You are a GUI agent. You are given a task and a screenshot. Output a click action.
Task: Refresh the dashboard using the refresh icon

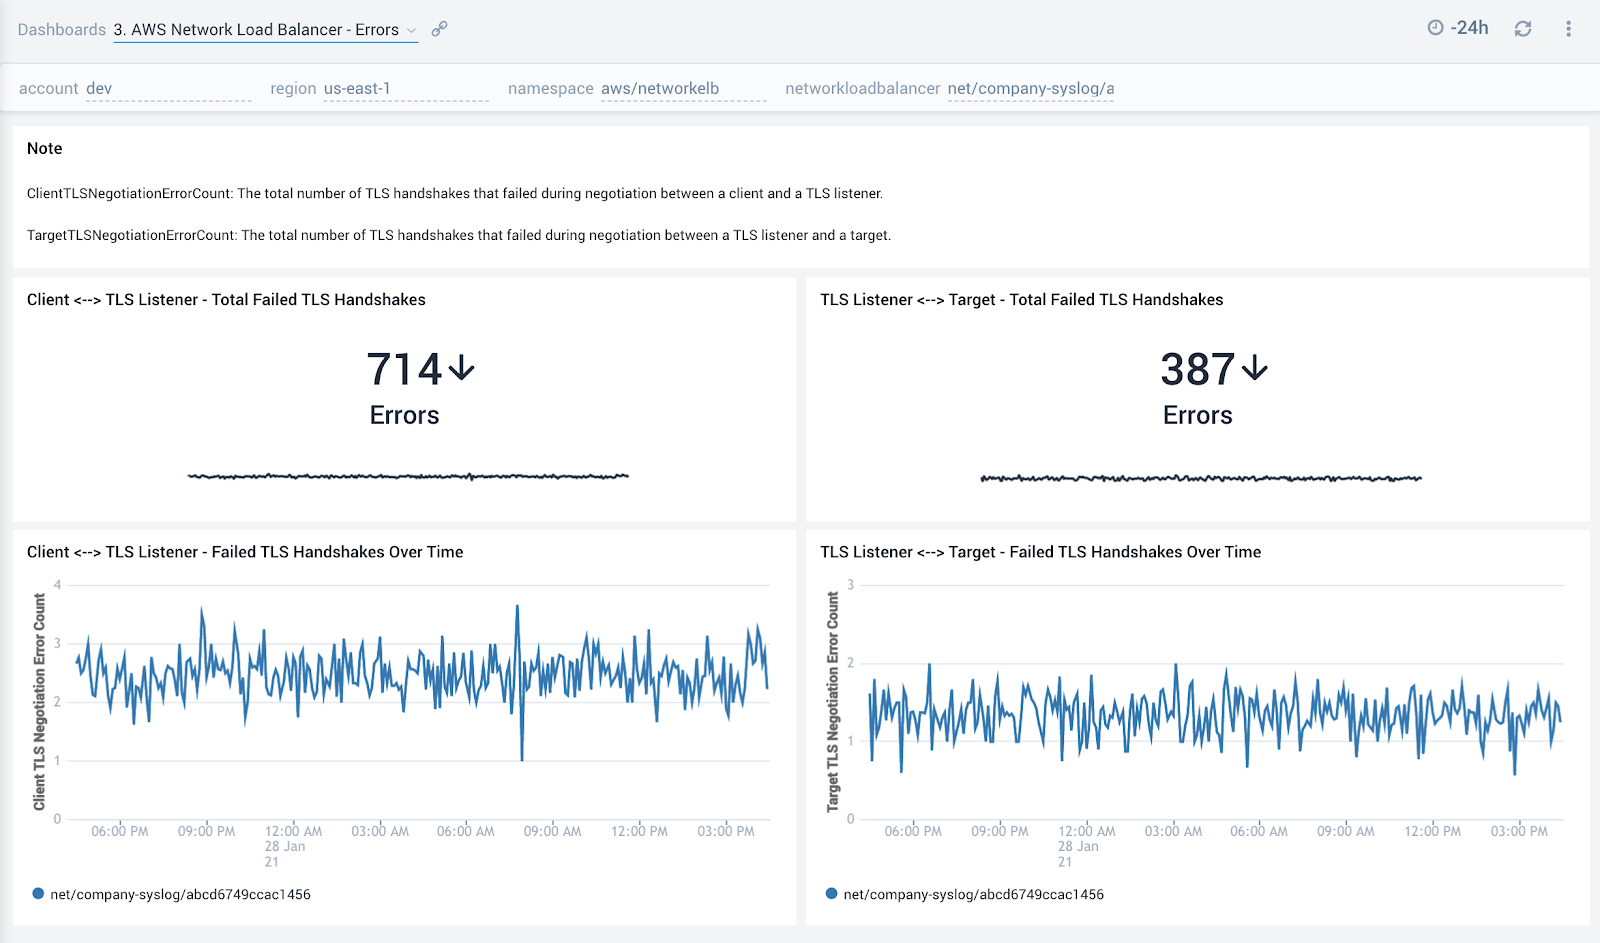click(x=1522, y=29)
